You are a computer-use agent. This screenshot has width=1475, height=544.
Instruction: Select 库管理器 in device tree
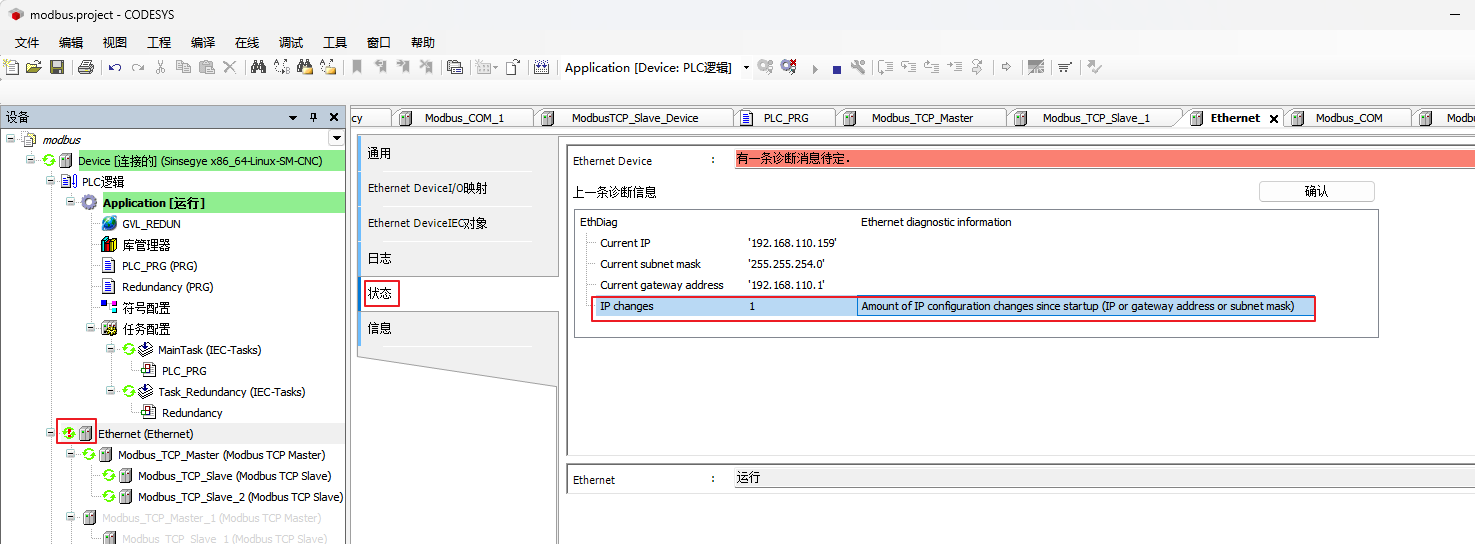[x=146, y=245]
